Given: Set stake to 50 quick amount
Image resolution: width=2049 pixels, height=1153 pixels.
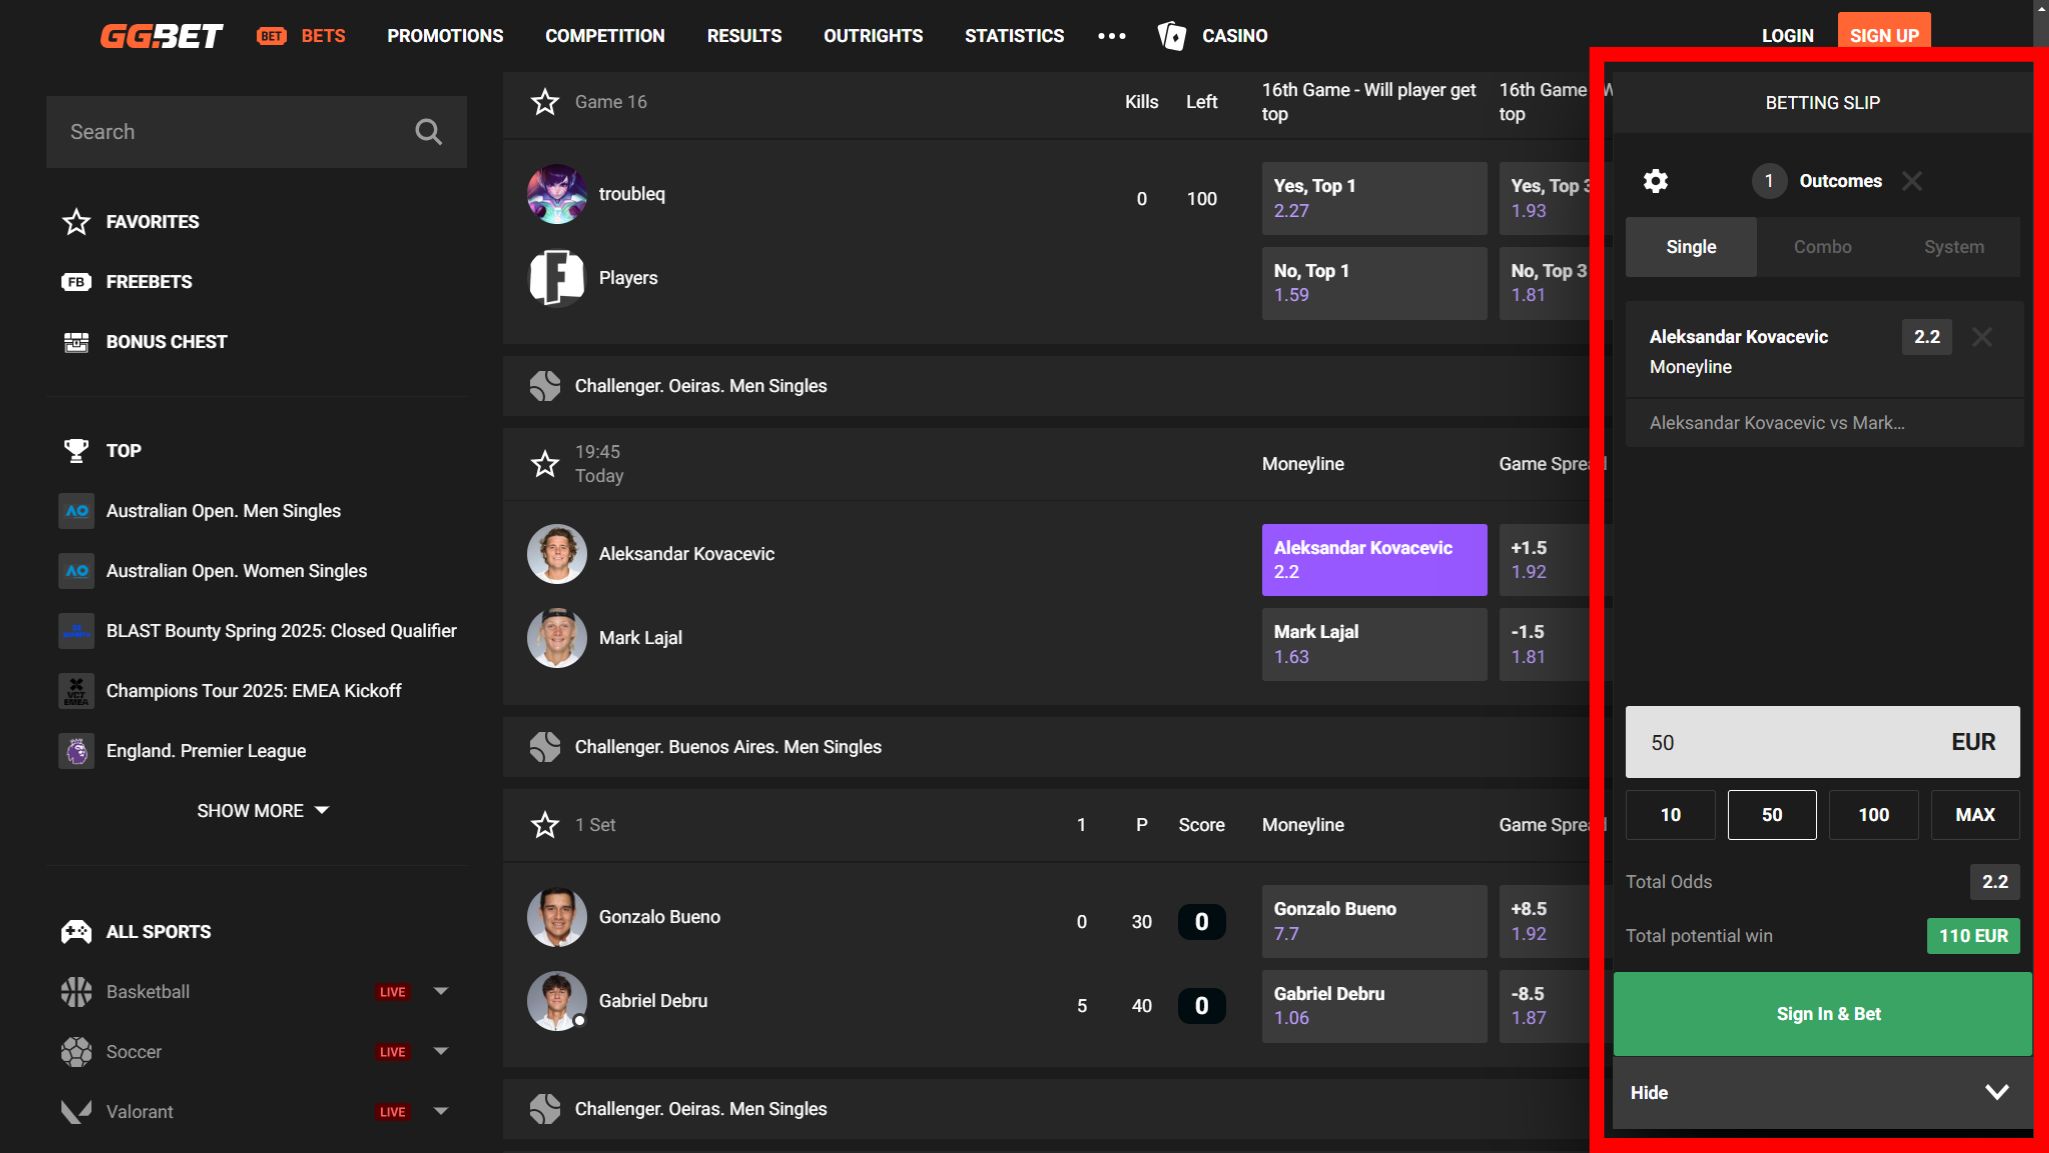Looking at the screenshot, I should 1772,815.
